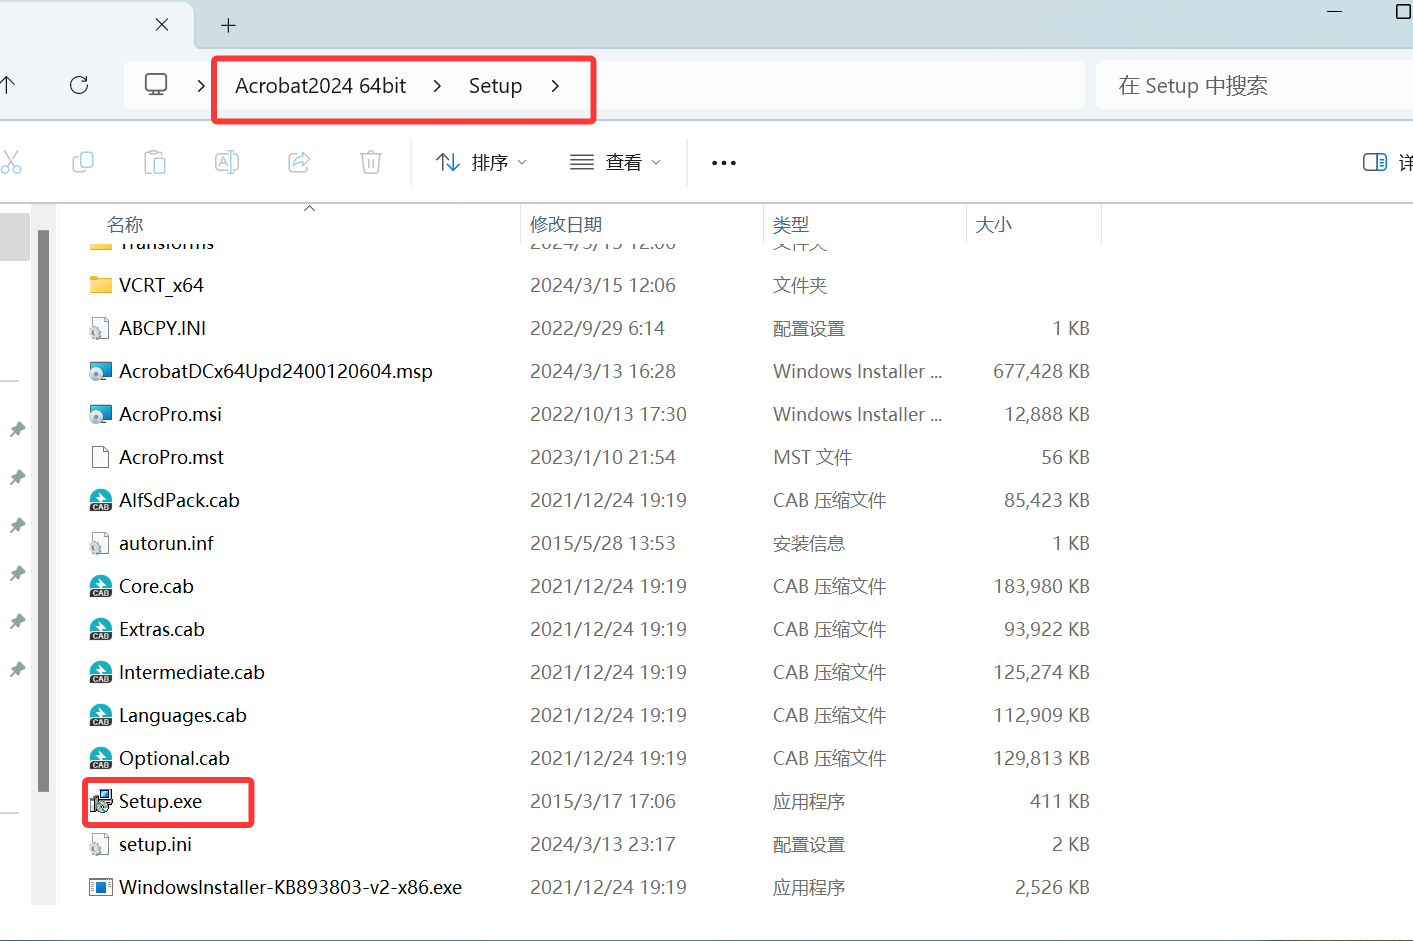This screenshot has width=1413, height=941.
Task: Click the Optional.cab archive icon
Action: (100, 758)
